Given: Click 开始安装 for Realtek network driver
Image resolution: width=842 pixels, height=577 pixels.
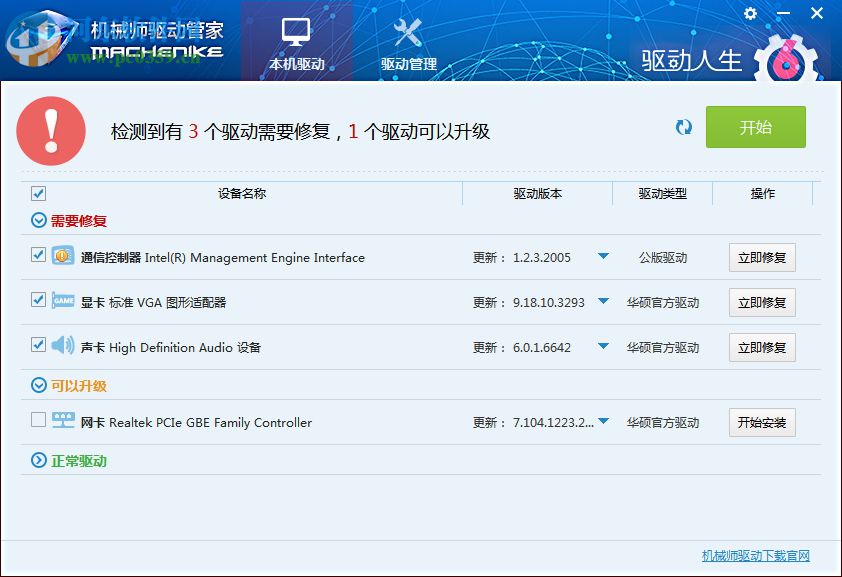Looking at the screenshot, I should (x=762, y=422).
